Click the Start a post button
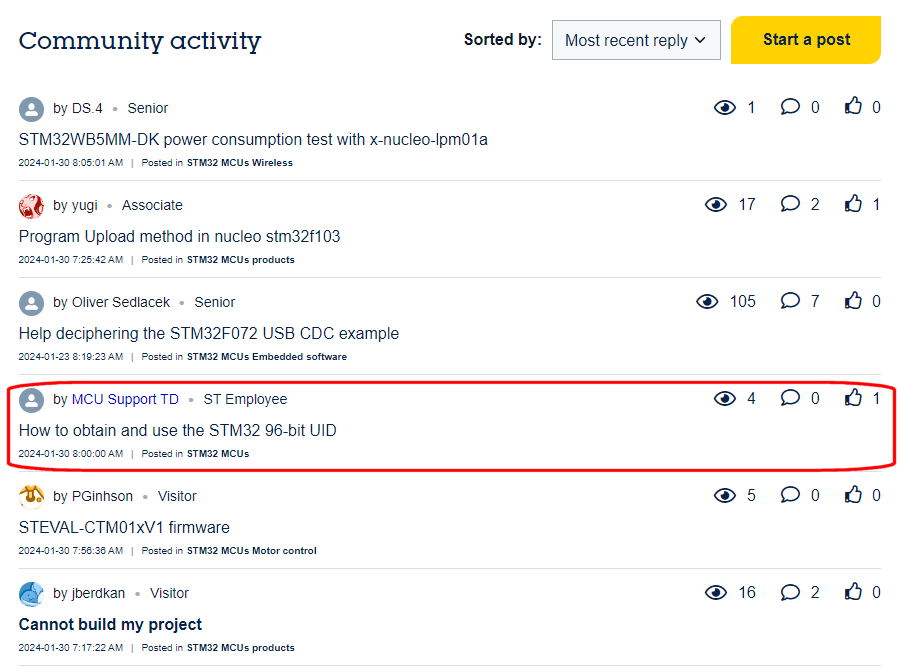 point(805,40)
